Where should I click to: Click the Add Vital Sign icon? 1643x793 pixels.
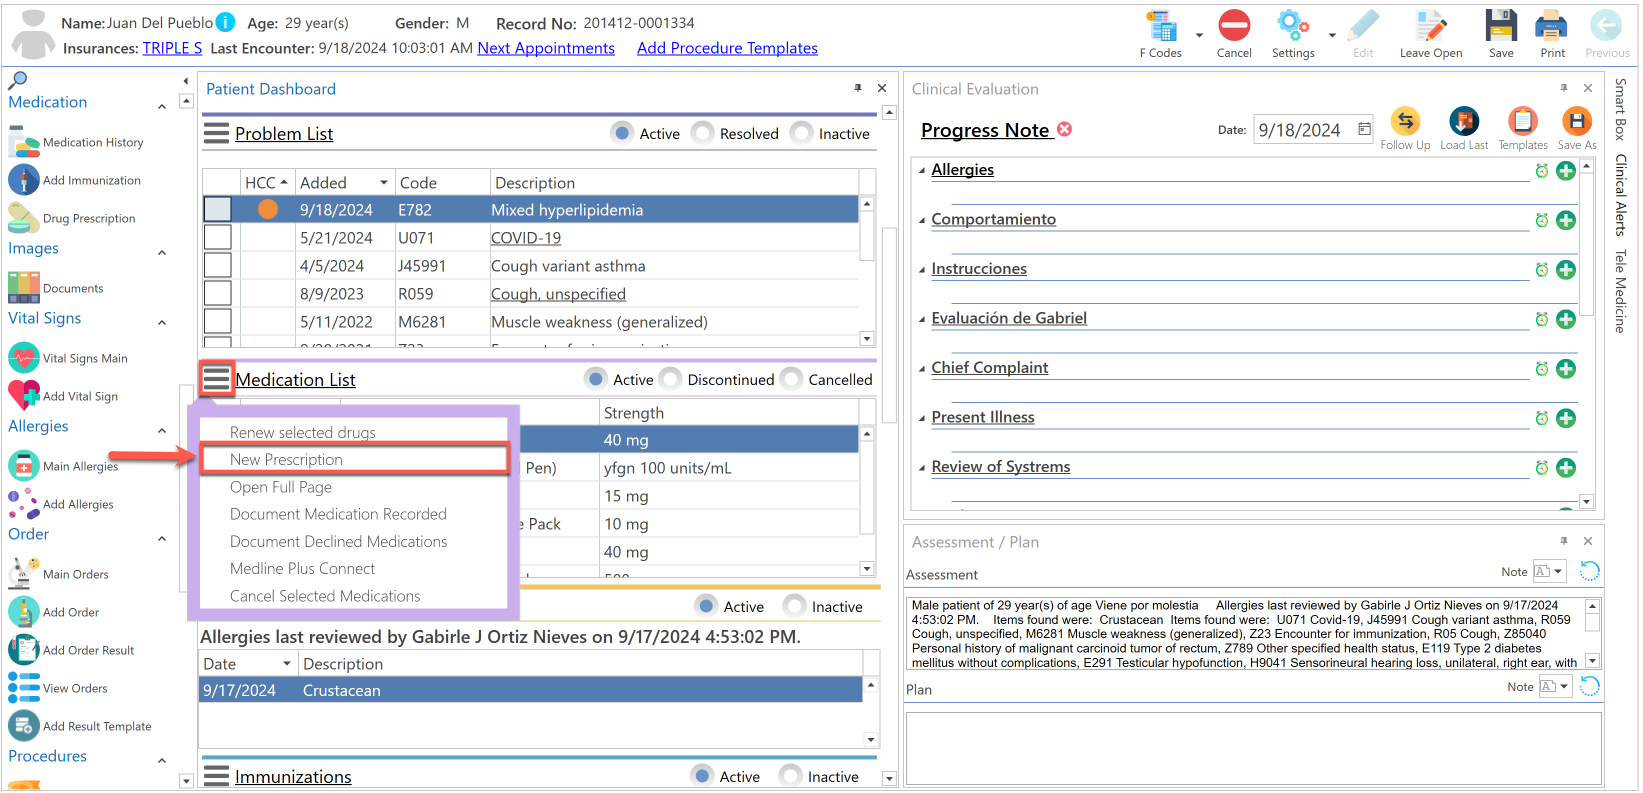[x=24, y=395]
